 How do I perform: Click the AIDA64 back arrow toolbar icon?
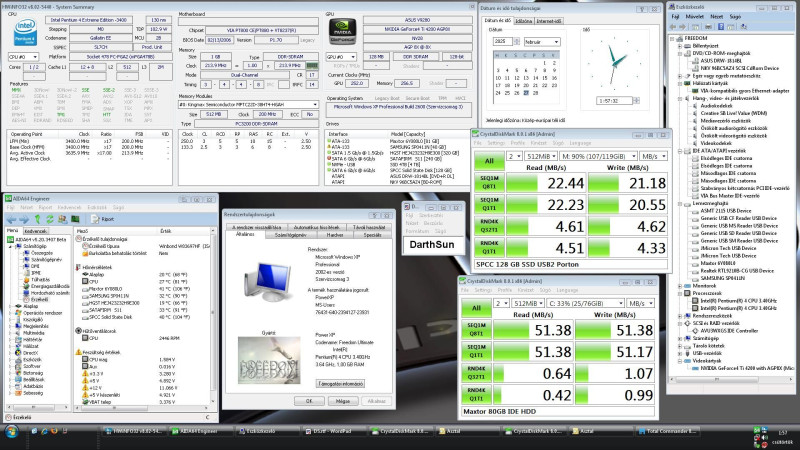coord(11,219)
